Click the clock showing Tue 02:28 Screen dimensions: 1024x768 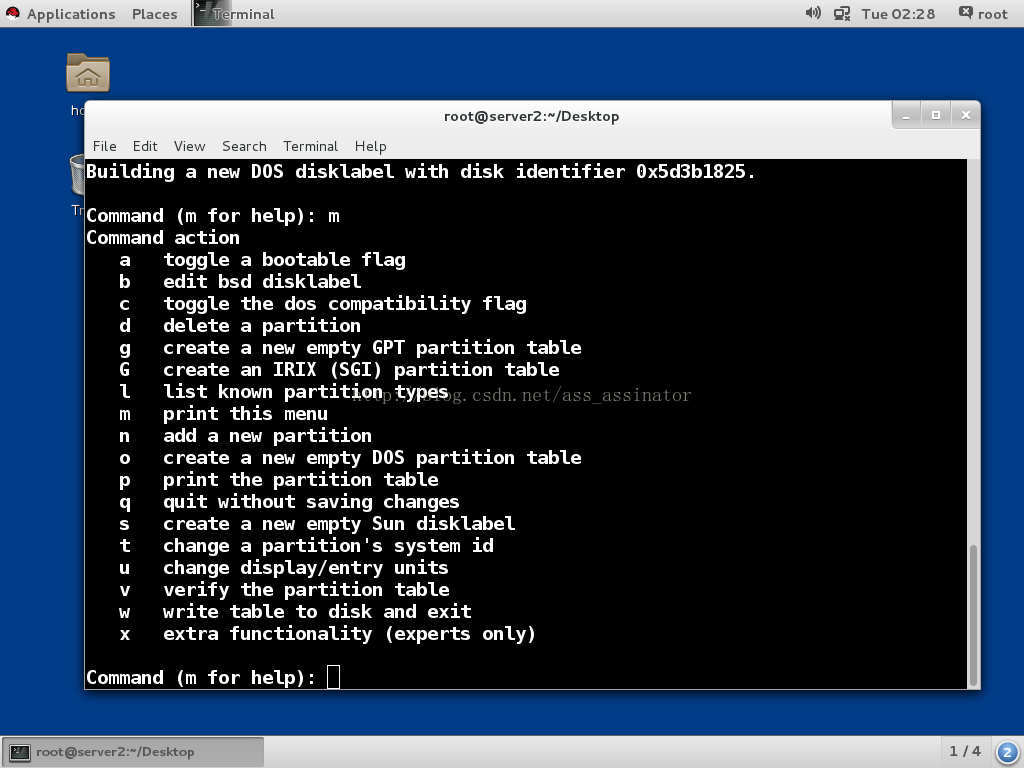tap(898, 14)
